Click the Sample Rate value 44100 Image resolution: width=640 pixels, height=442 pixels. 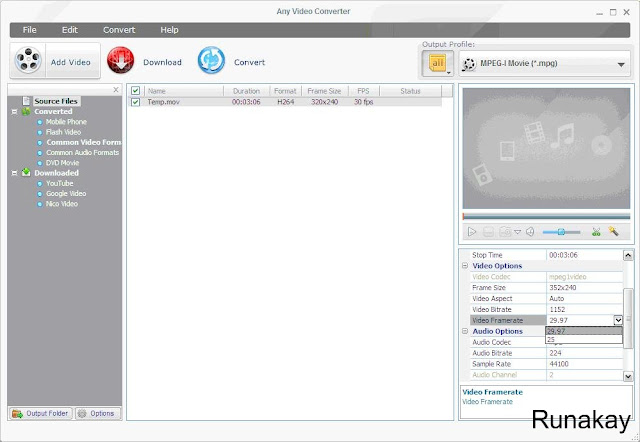click(559, 364)
